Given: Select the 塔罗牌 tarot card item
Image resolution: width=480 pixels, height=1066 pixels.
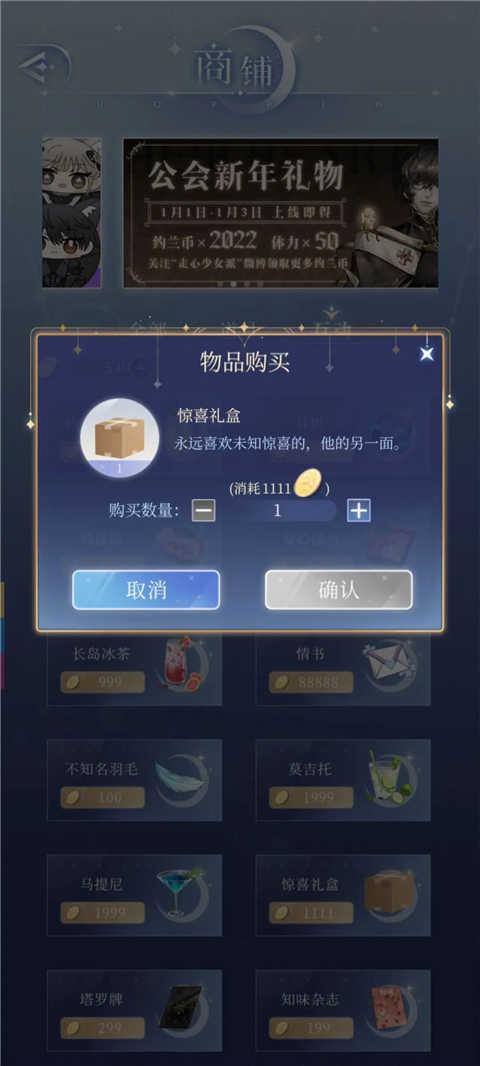Looking at the screenshot, I should pyautogui.click(x=134, y=1010).
